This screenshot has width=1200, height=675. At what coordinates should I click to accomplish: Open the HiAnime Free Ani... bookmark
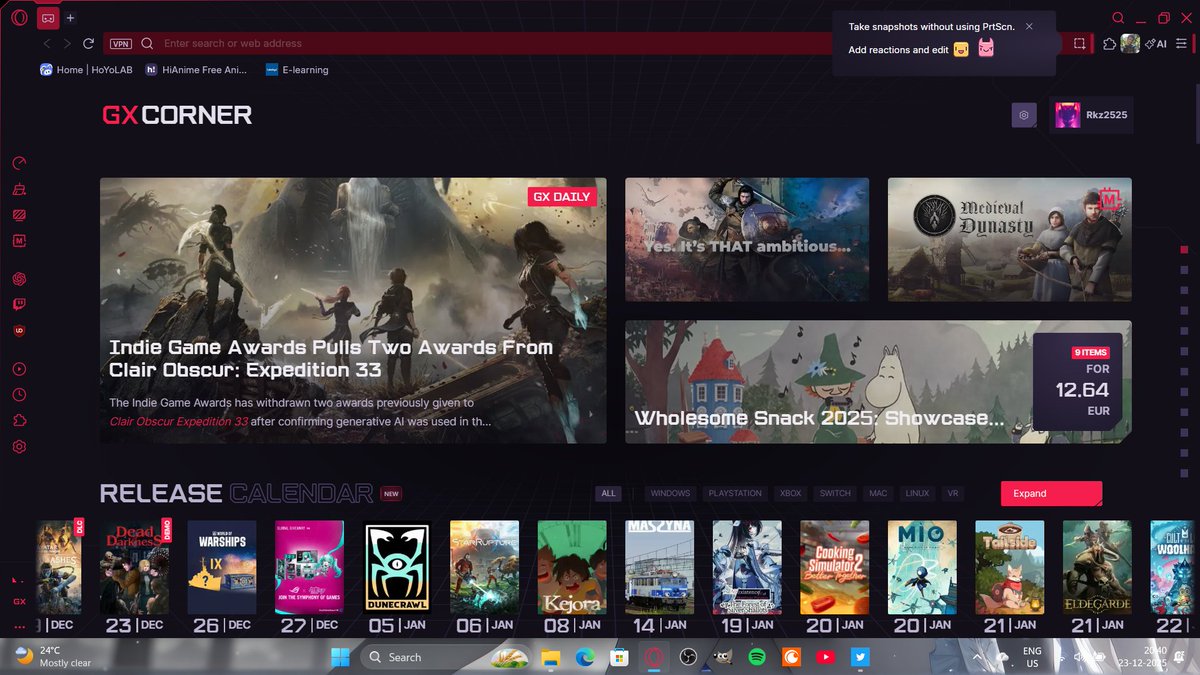click(x=196, y=70)
